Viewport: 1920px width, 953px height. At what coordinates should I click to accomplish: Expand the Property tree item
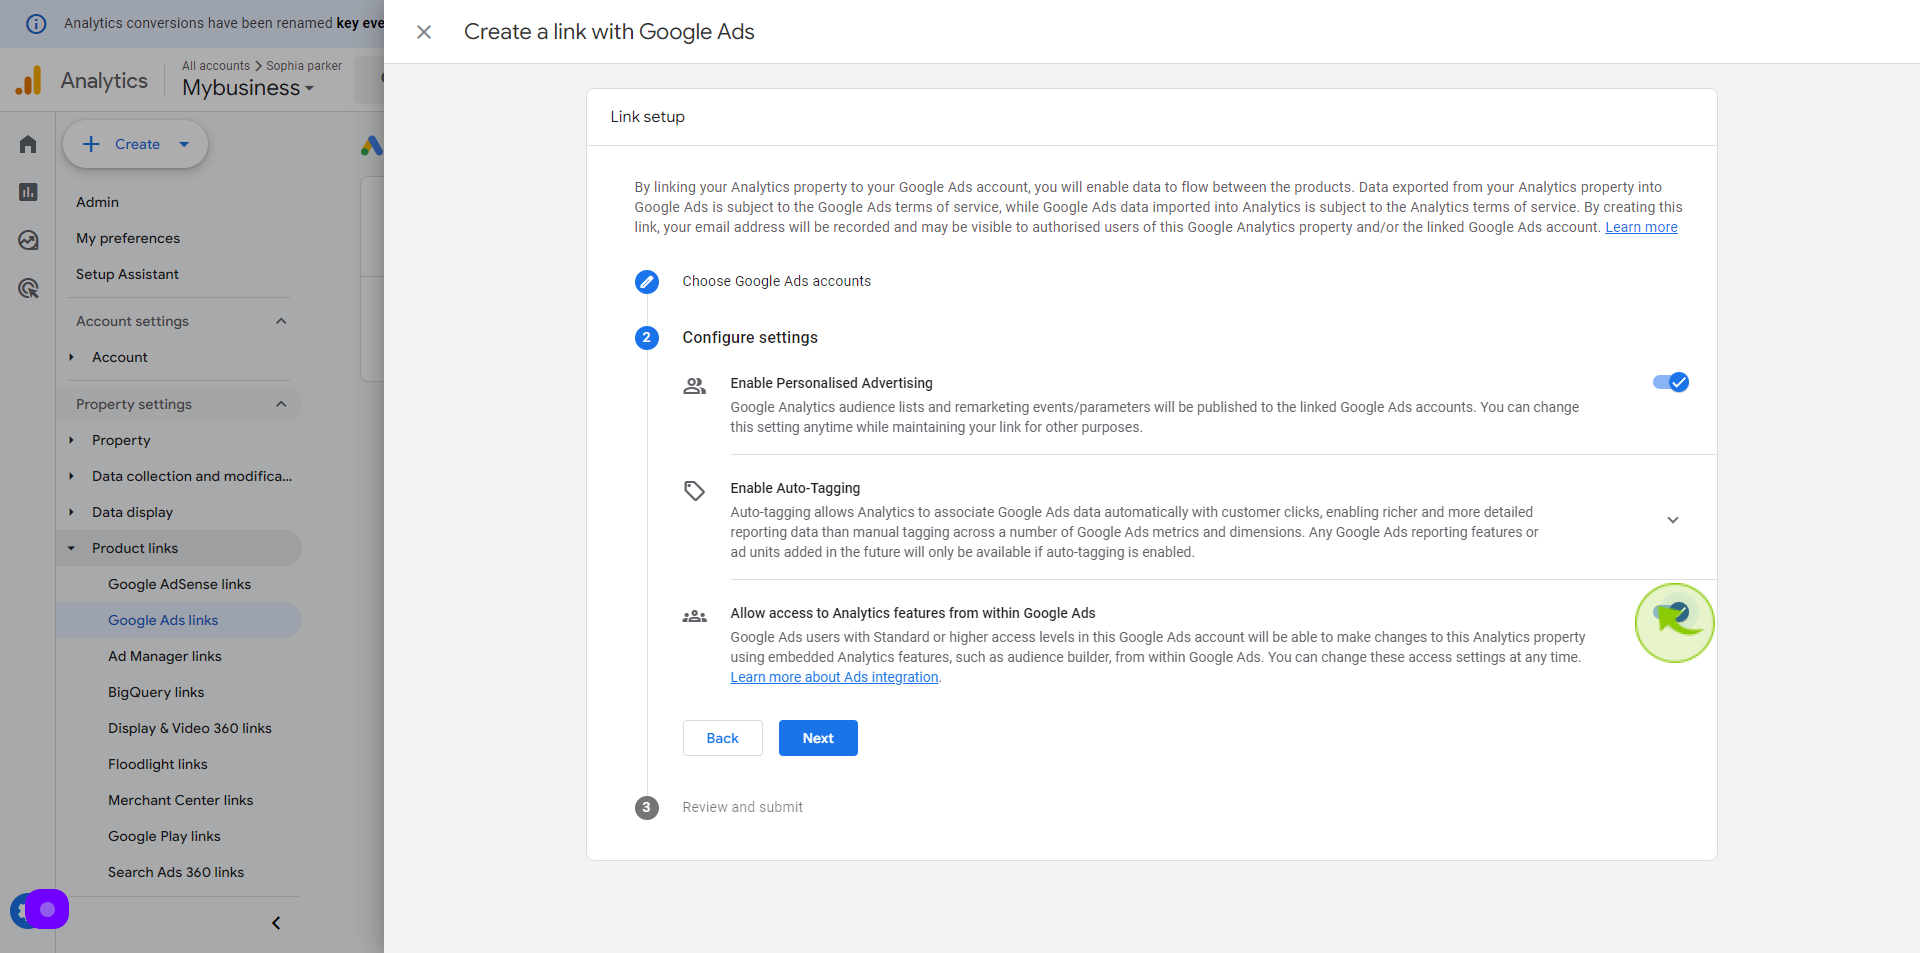[x=71, y=440]
